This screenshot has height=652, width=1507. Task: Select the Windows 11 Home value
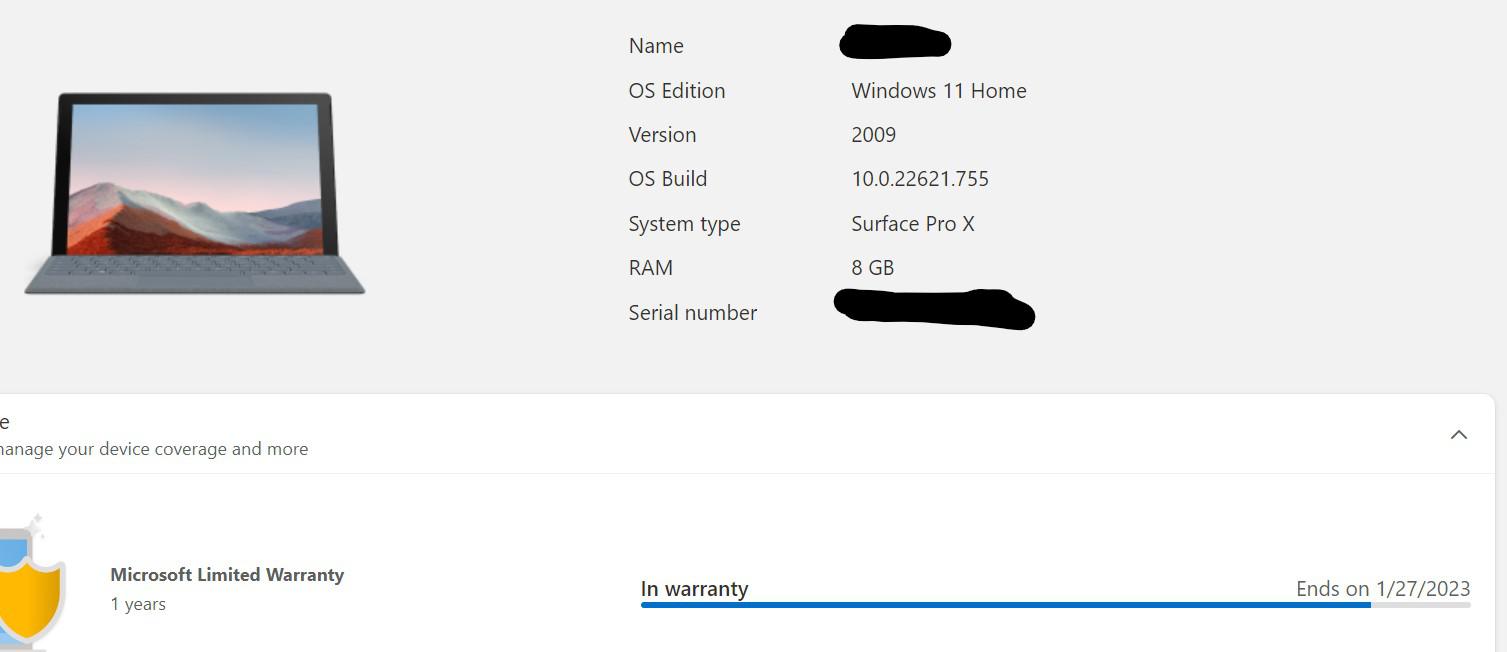point(939,91)
